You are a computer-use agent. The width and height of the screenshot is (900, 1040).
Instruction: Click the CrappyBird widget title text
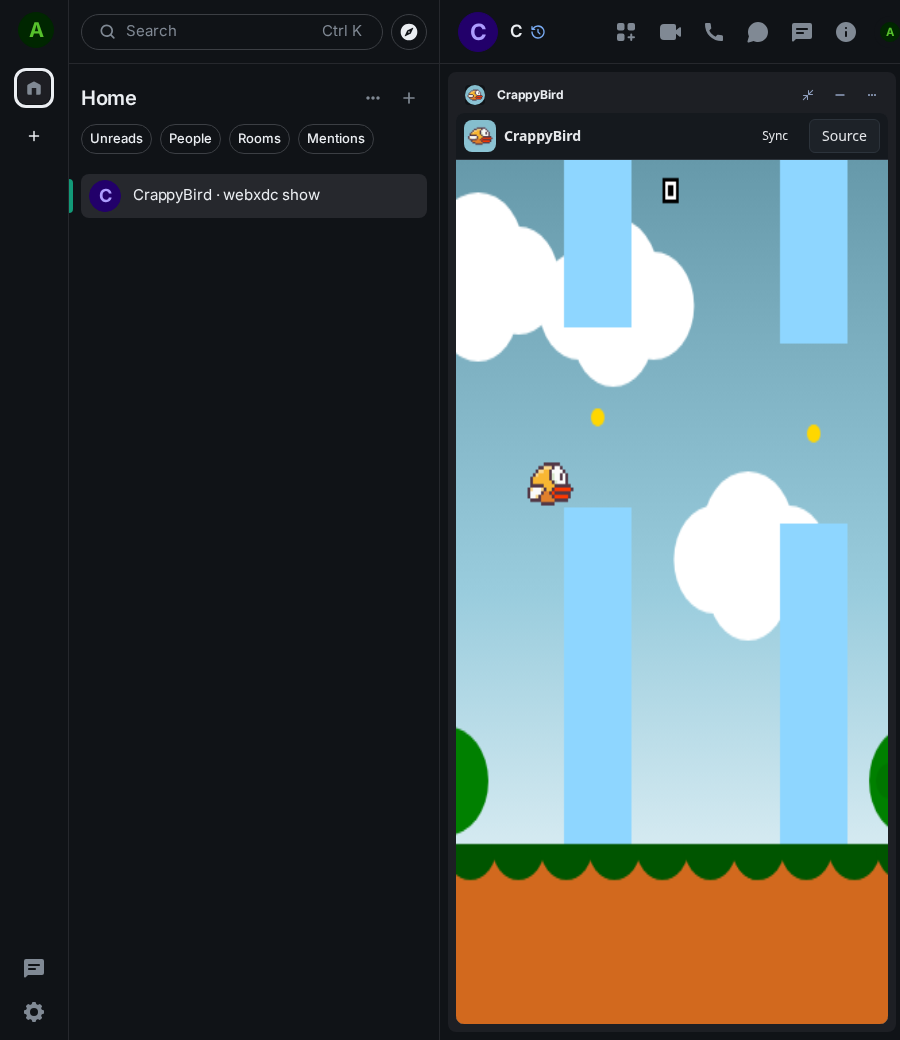point(530,95)
